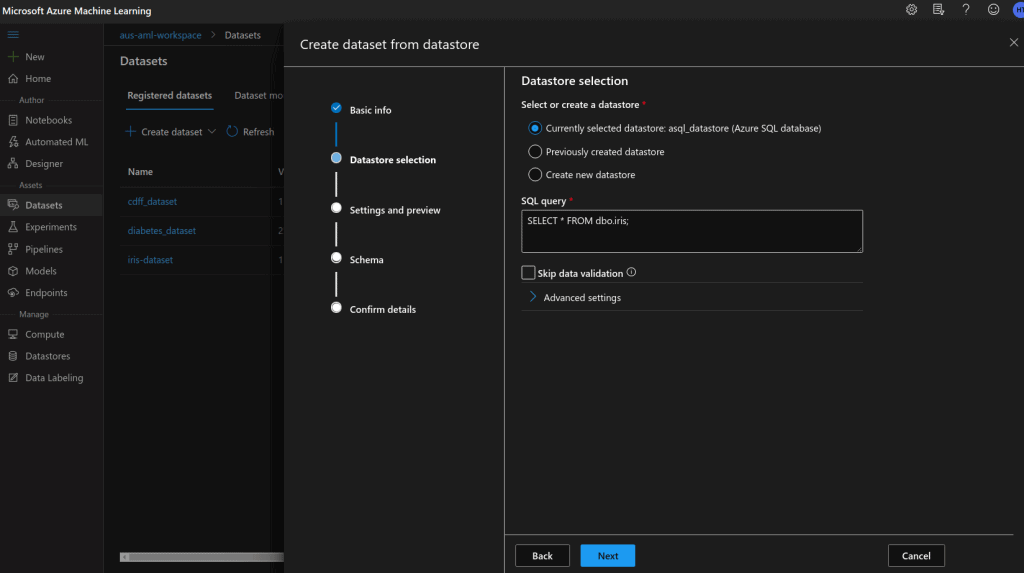Open the settings gear icon
The height and width of the screenshot is (573, 1024).
click(x=911, y=10)
